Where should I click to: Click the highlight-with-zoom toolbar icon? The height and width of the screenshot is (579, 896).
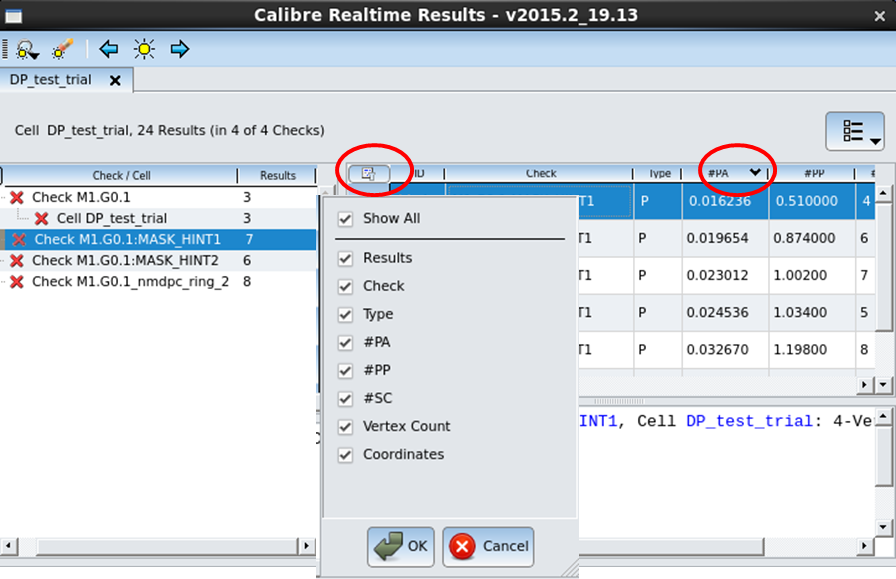click(x=27, y=50)
